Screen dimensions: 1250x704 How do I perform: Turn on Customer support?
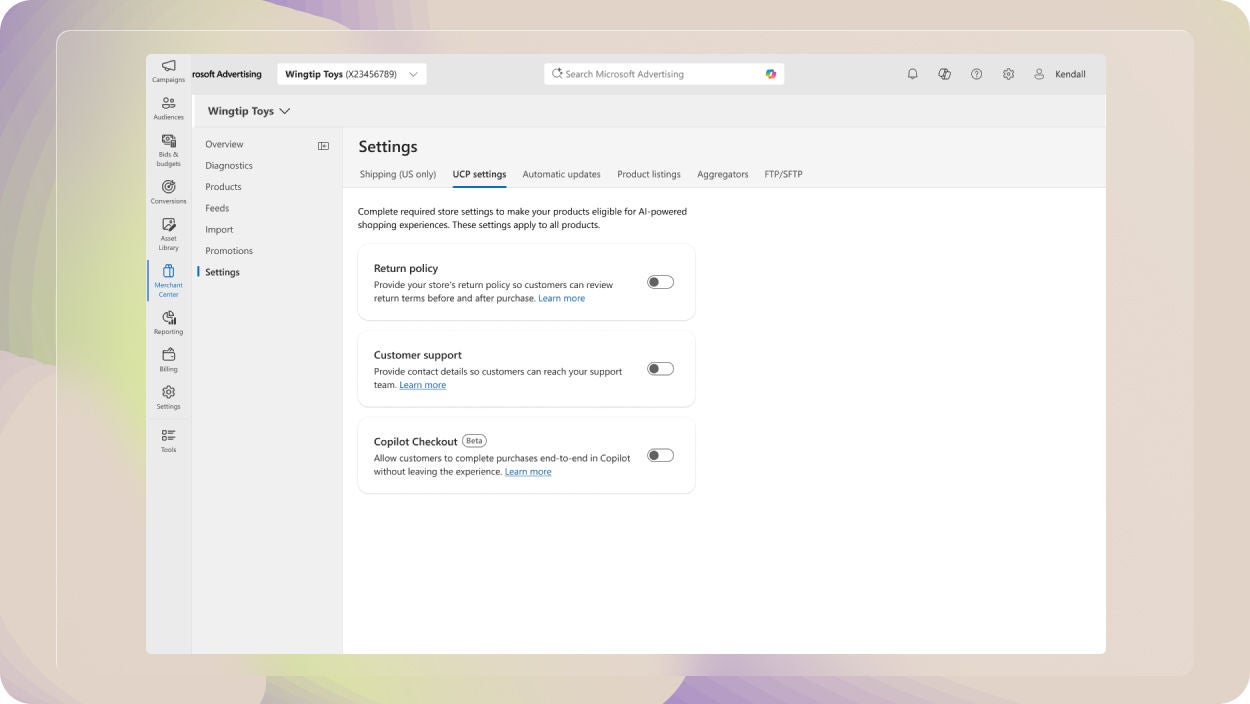click(659, 368)
